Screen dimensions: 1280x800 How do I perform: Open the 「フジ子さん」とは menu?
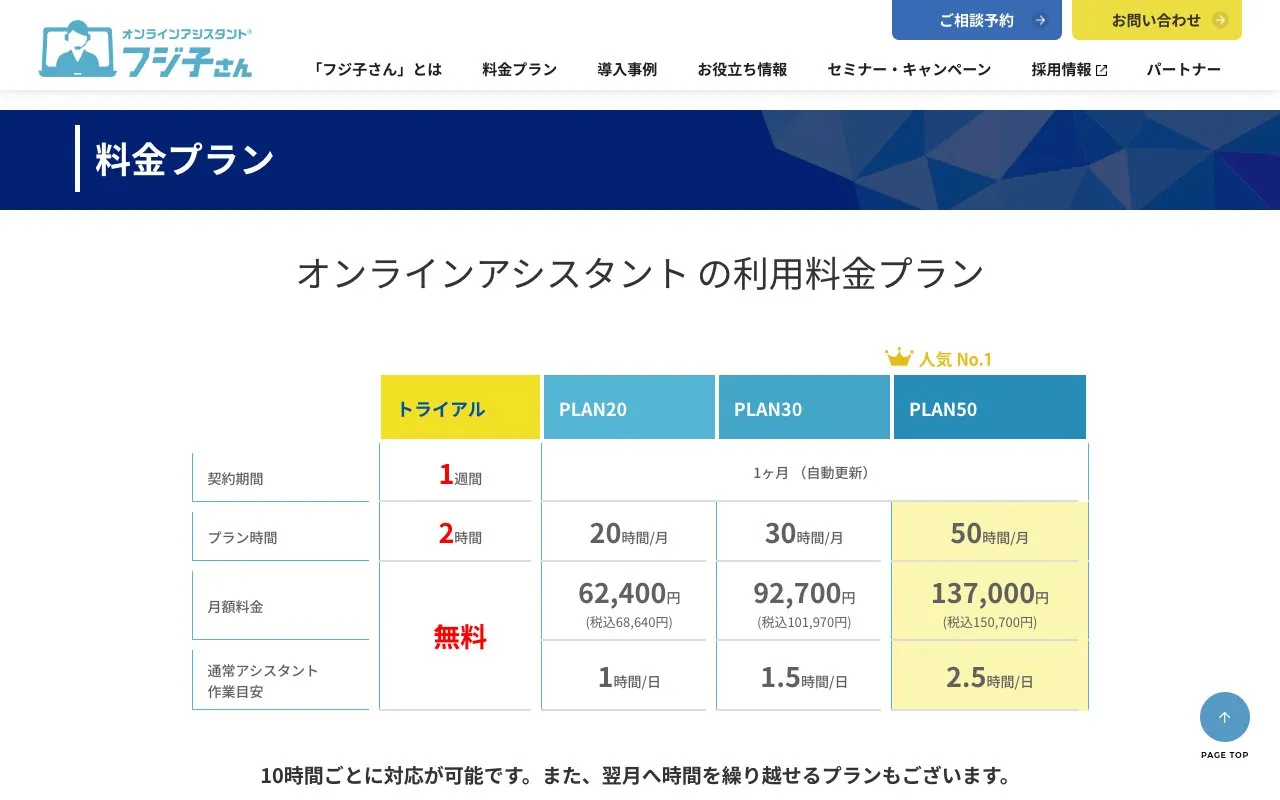(x=377, y=69)
